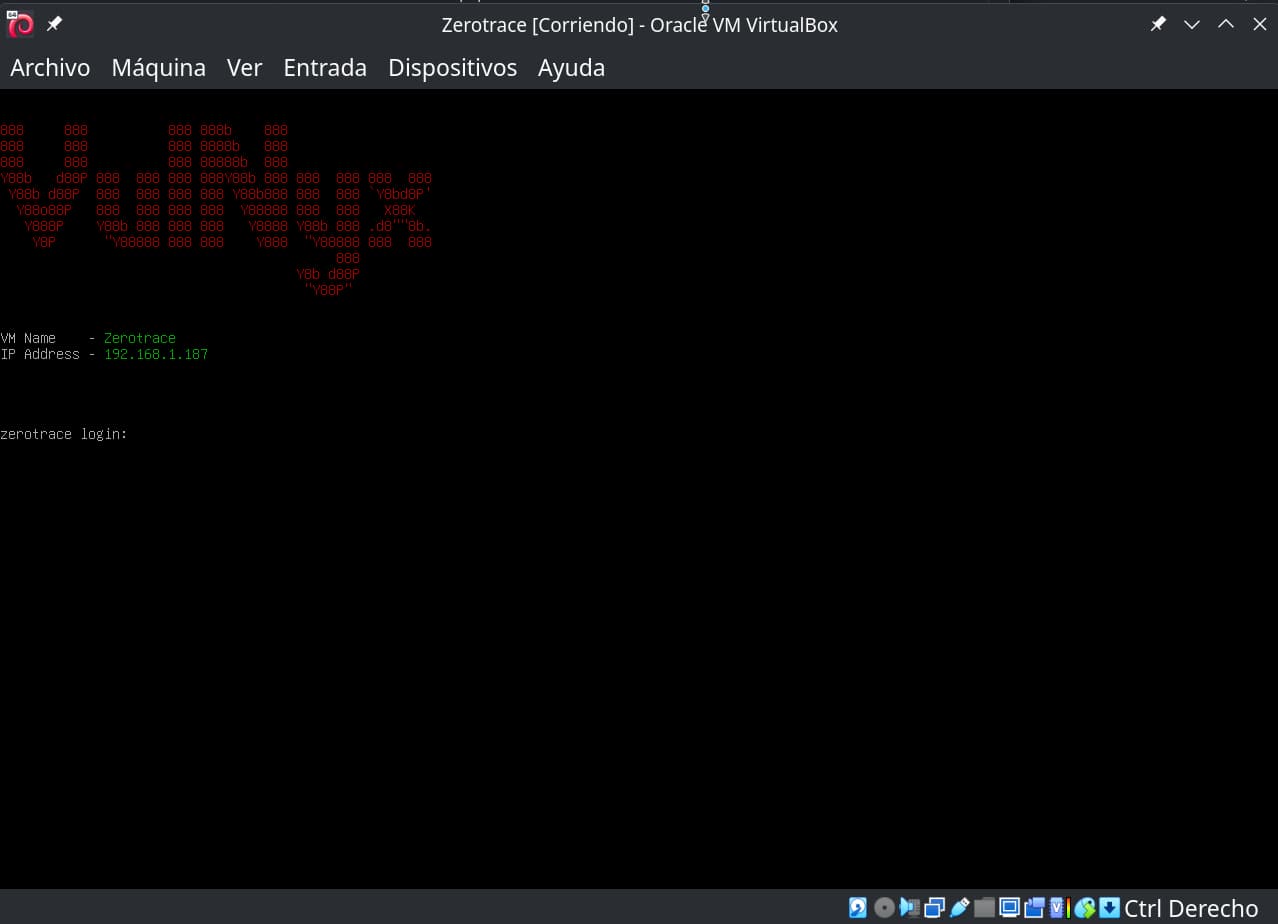Click the 'VM Name' label text
The width and height of the screenshot is (1278, 924).
click(x=28, y=338)
